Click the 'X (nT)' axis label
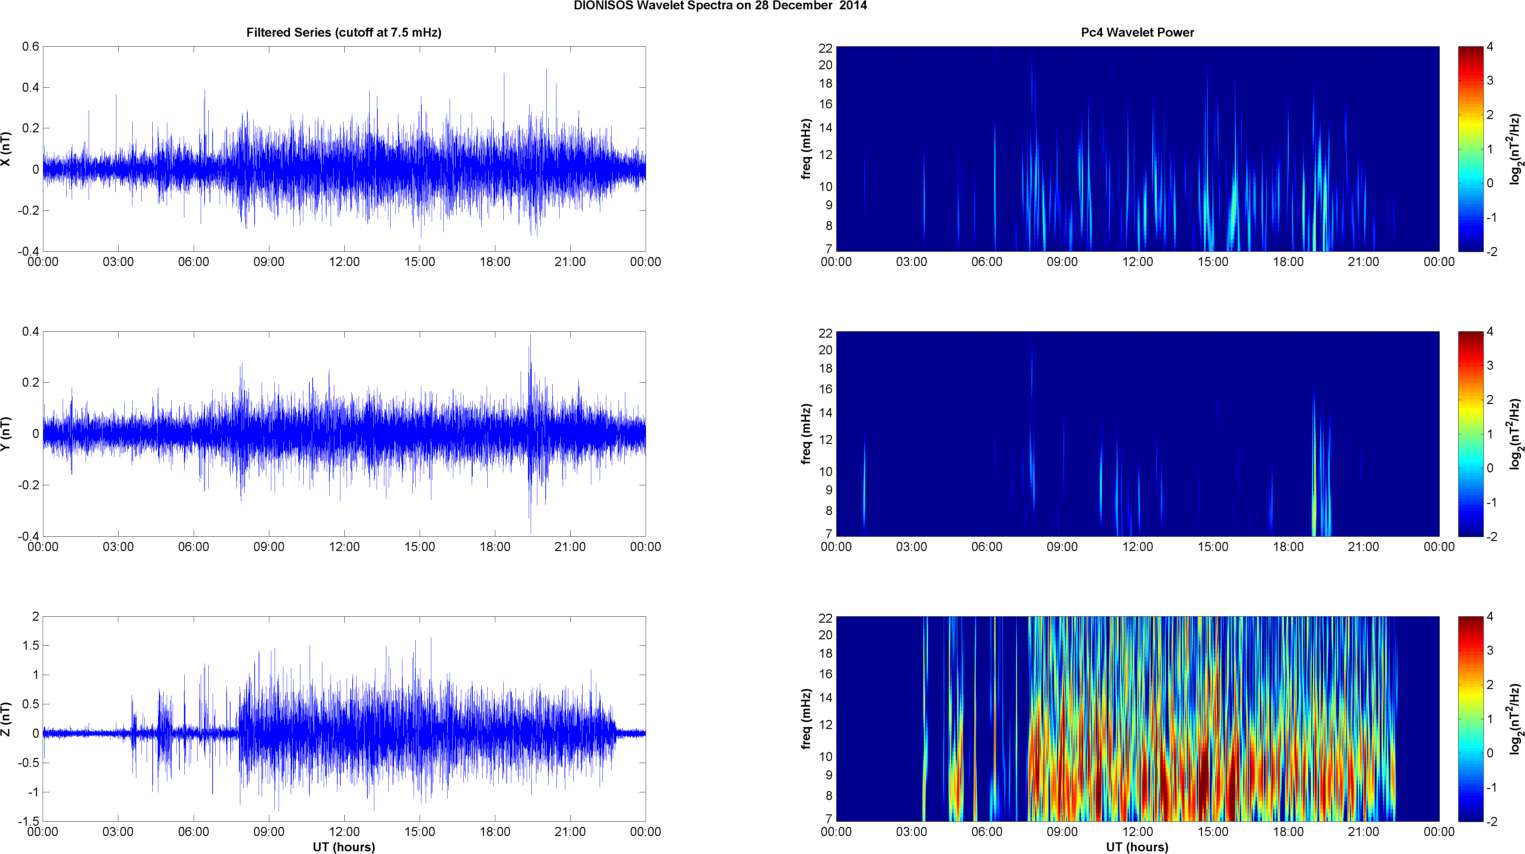 pyautogui.click(x=6, y=149)
